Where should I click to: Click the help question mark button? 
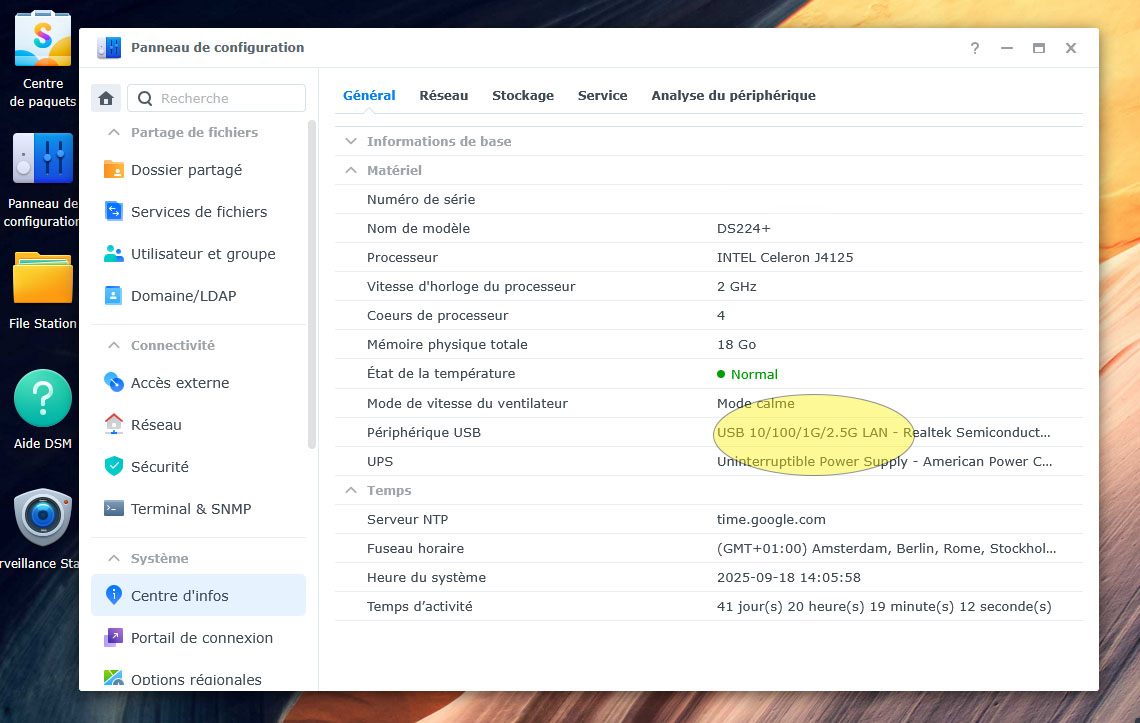coord(974,48)
